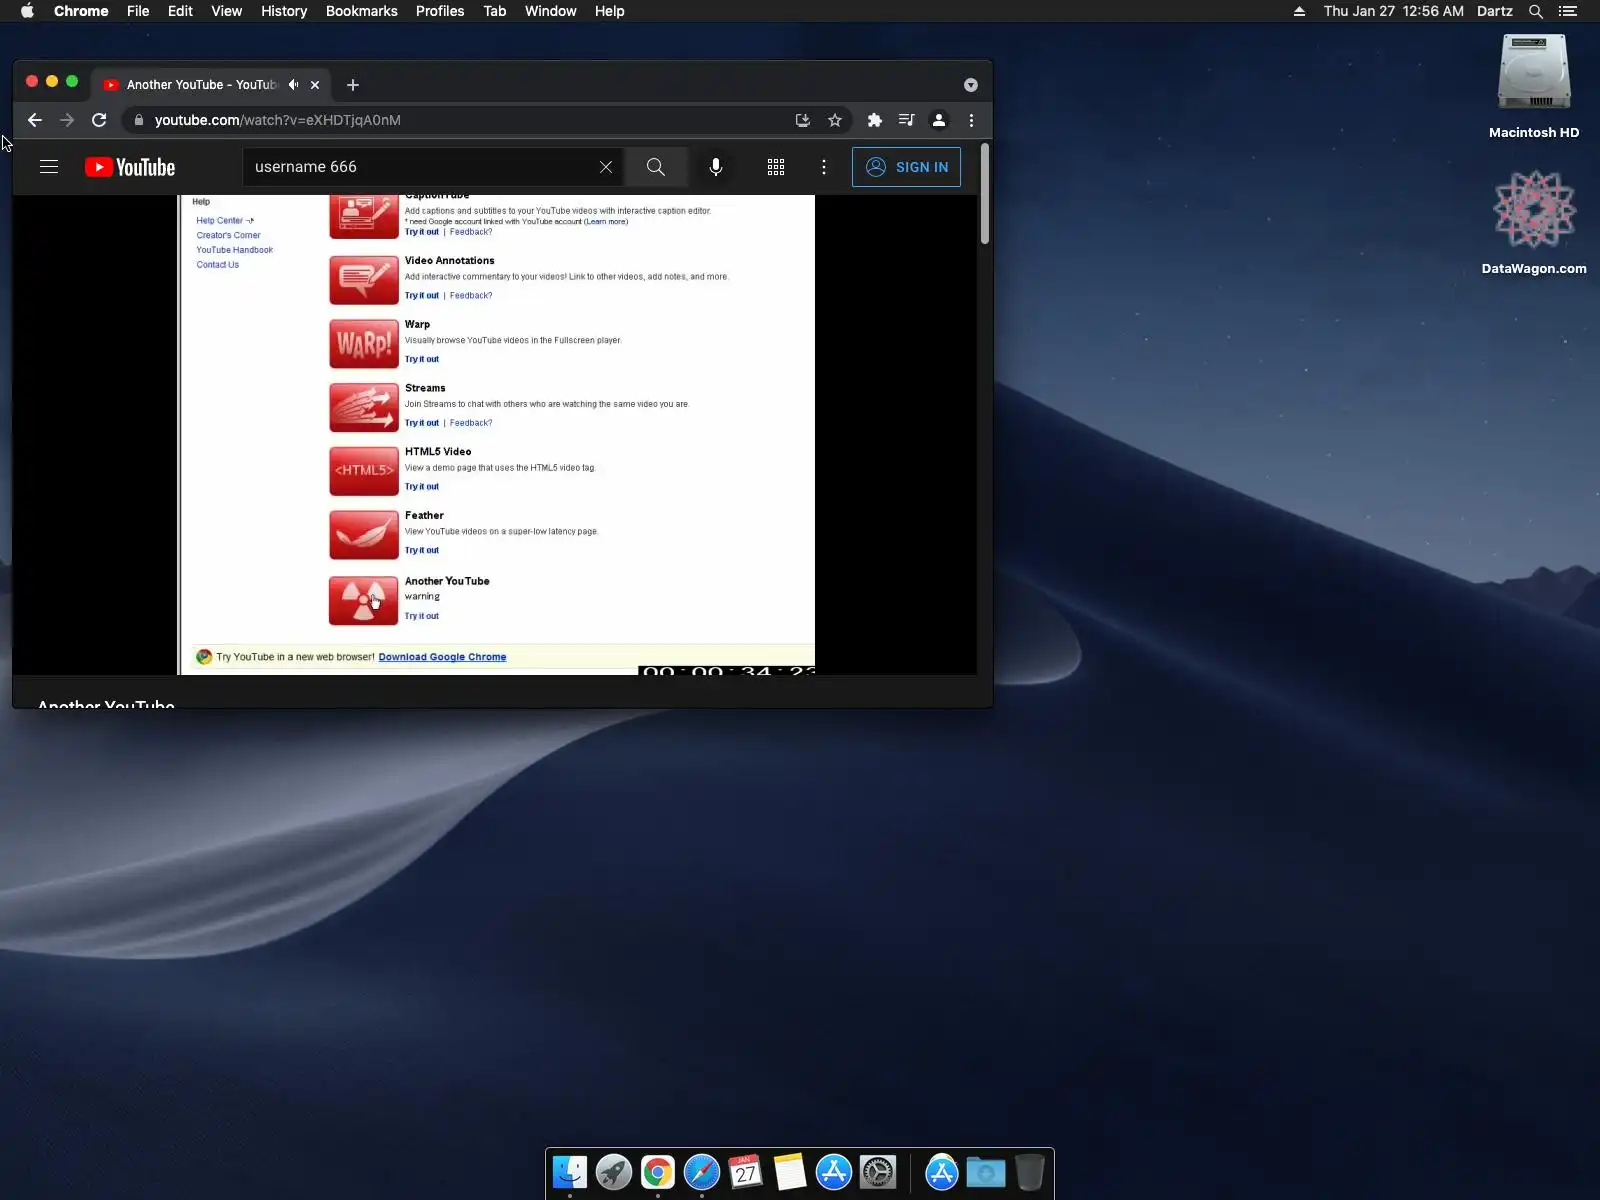Go back using Chrome's back arrow
This screenshot has width=1600, height=1200.
pos(35,120)
